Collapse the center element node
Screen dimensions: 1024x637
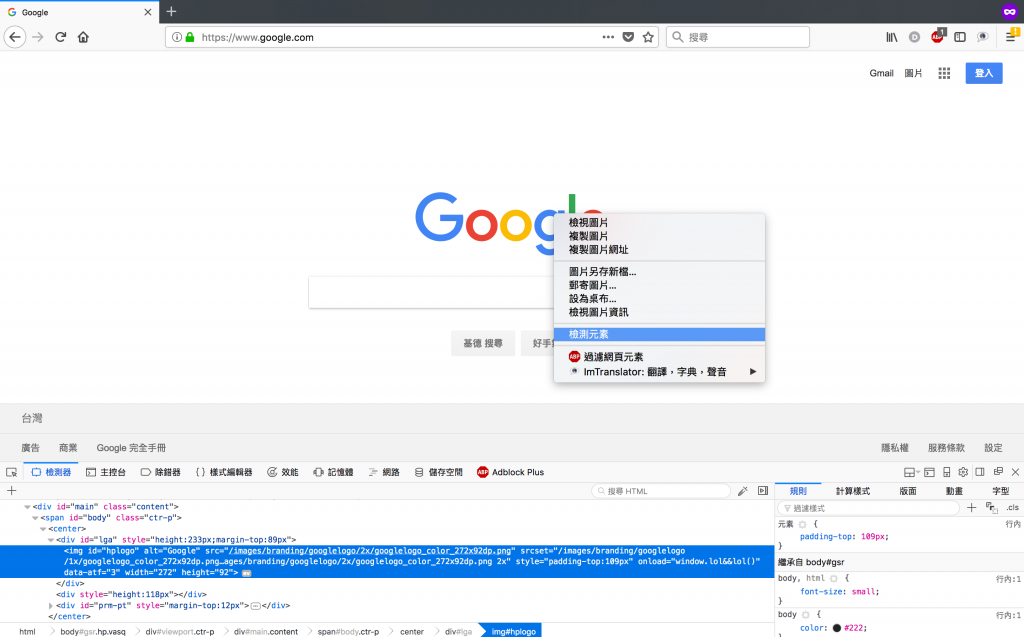coord(43,529)
